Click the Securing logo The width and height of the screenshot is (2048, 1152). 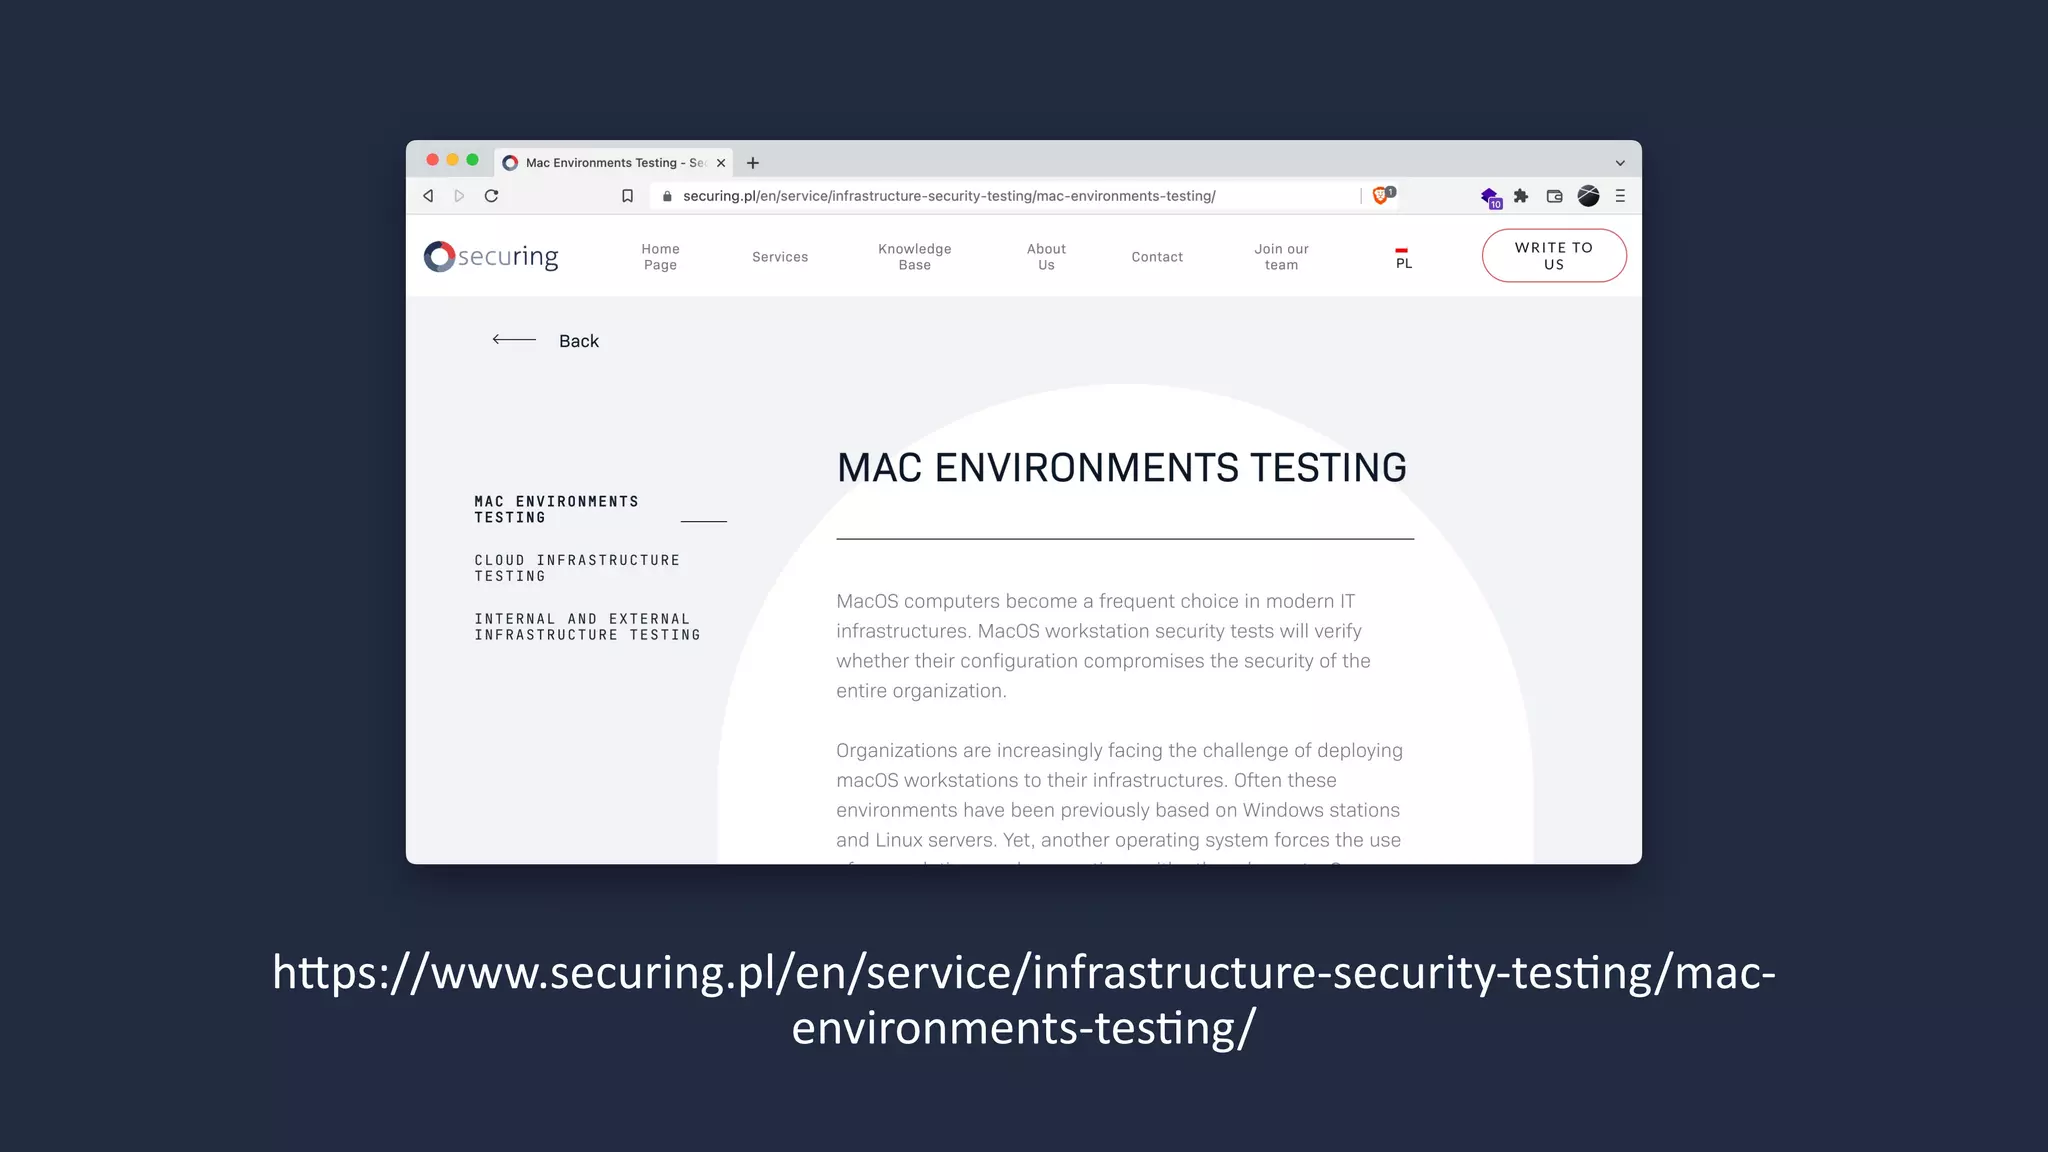(491, 257)
